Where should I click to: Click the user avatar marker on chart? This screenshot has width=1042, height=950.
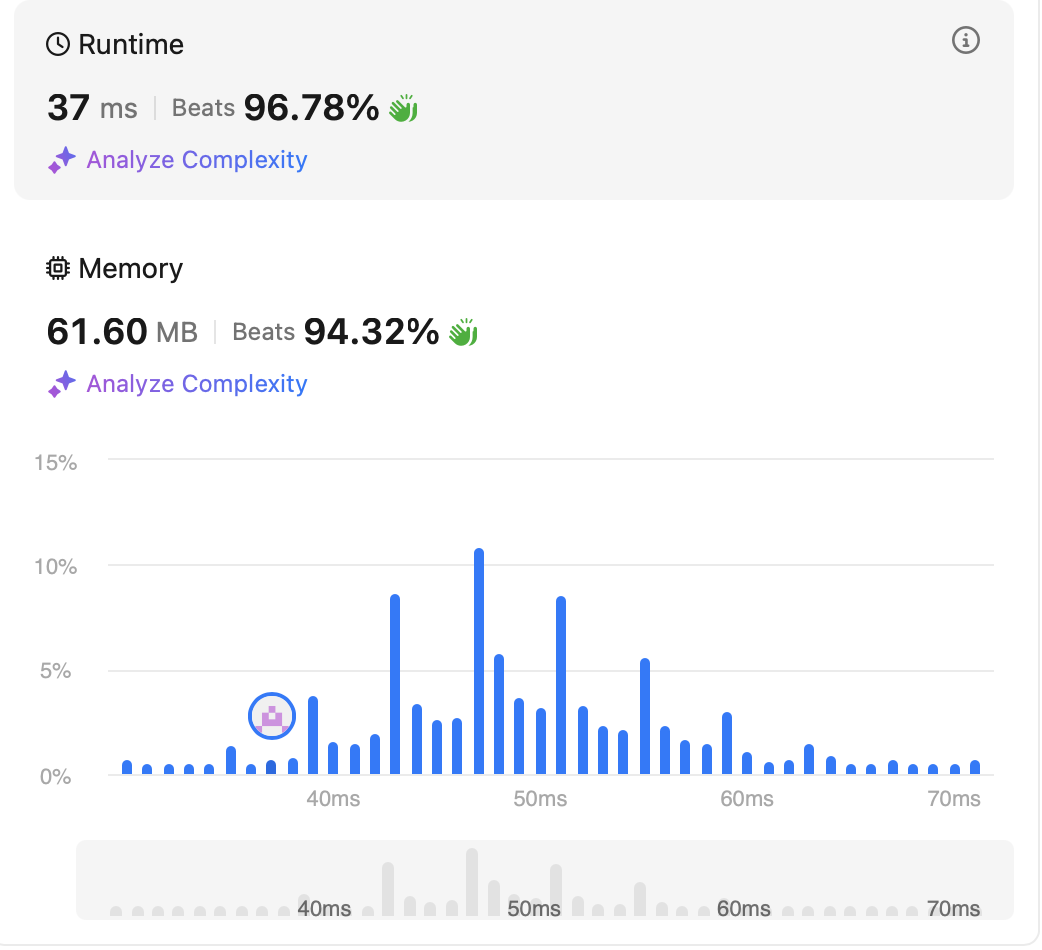point(272,716)
